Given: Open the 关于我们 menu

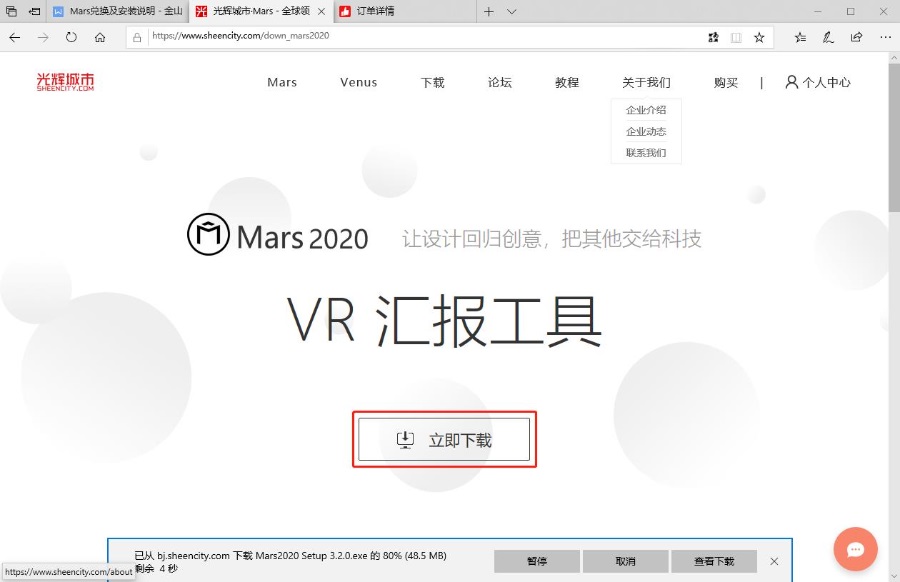Looking at the screenshot, I should coord(646,82).
